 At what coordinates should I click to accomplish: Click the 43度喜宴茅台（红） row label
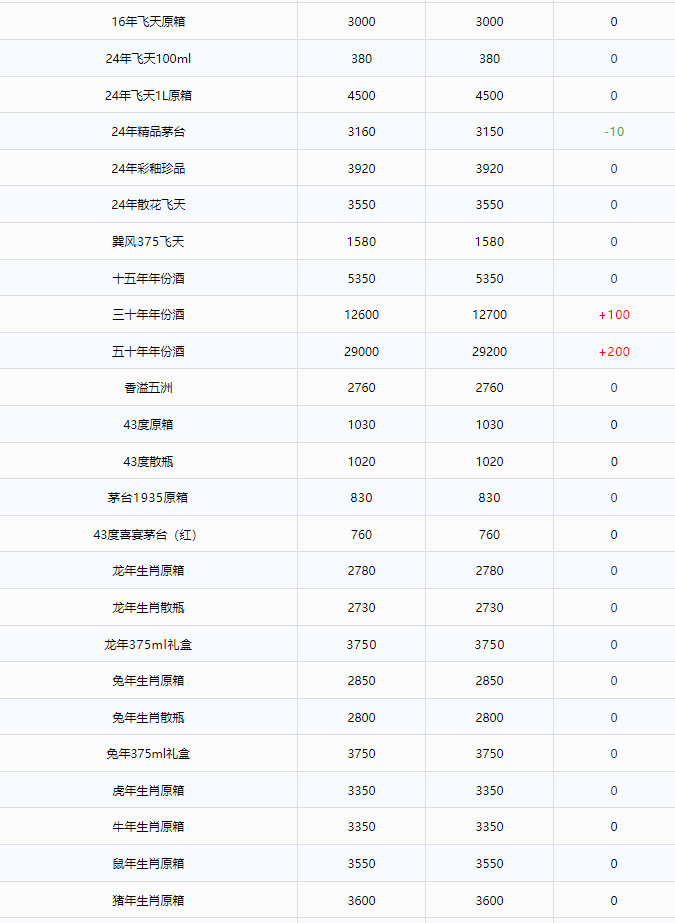145,534
